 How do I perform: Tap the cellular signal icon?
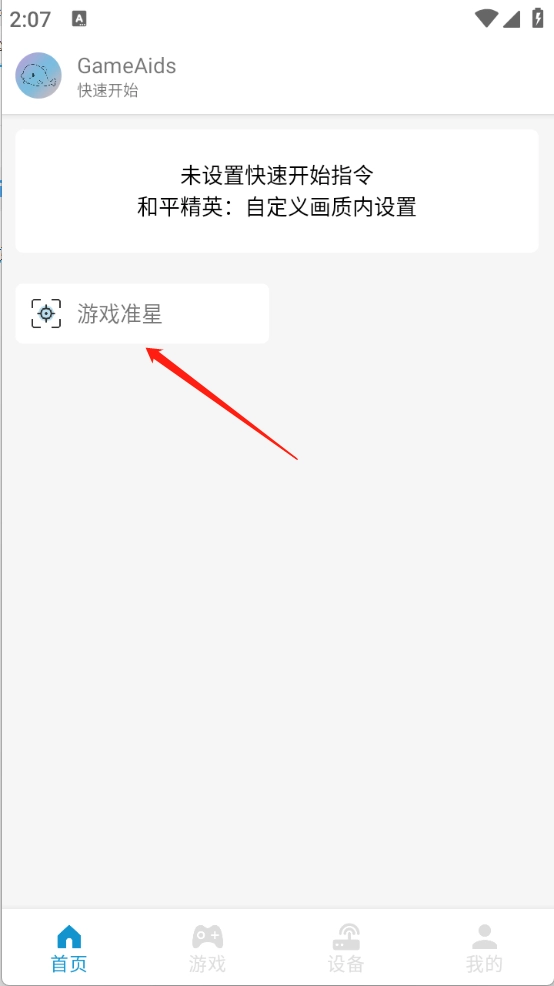(x=511, y=19)
